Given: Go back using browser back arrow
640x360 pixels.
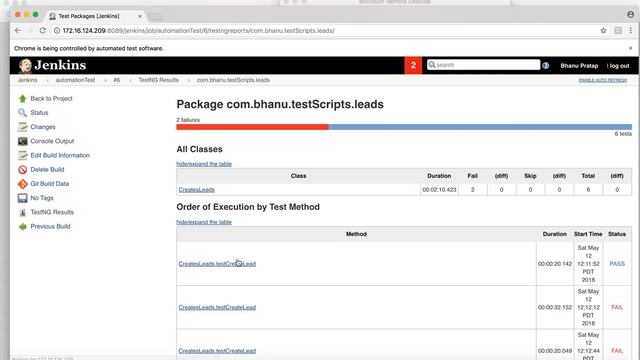Looking at the screenshot, I should [x=18, y=31].
